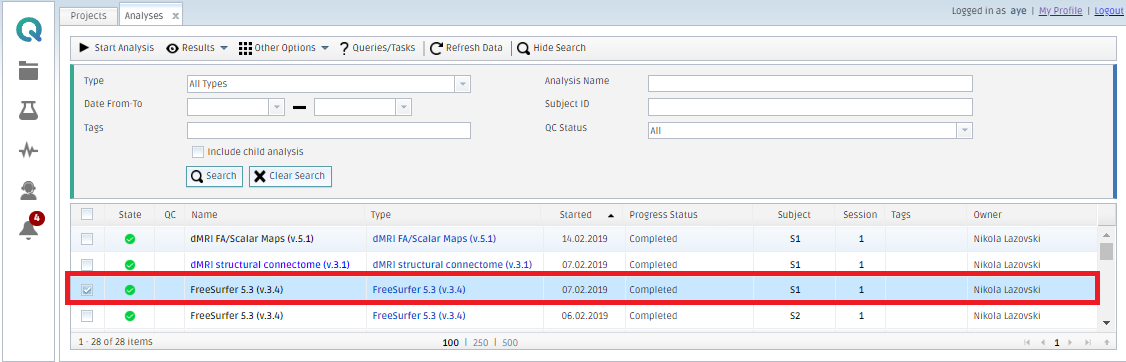Click the table scrollbar down arrow
Image resolution: width=1126 pixels, height=362 pixels.
[1107, 323]
